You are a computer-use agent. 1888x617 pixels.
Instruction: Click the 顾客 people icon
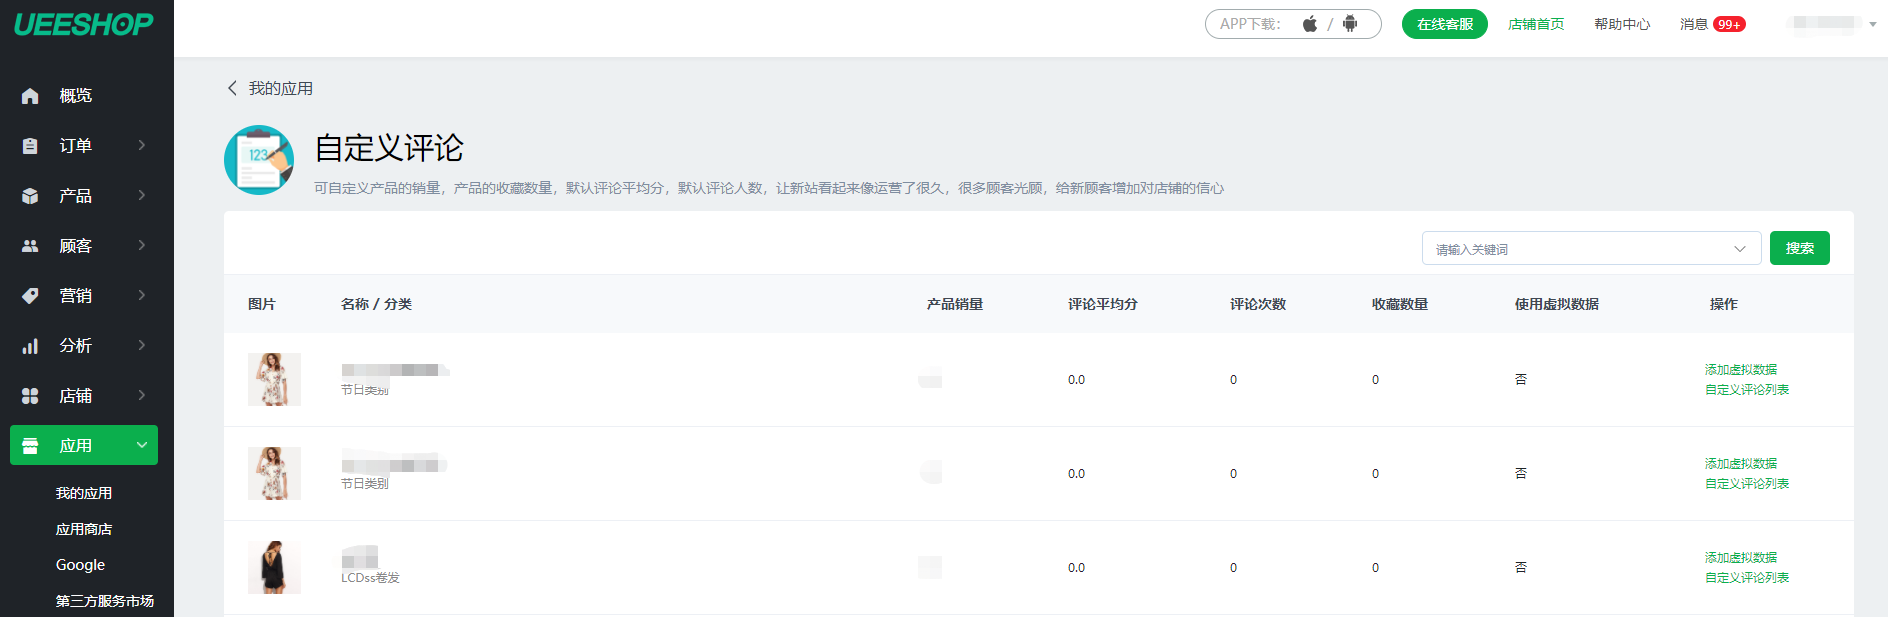pos(30,246)
